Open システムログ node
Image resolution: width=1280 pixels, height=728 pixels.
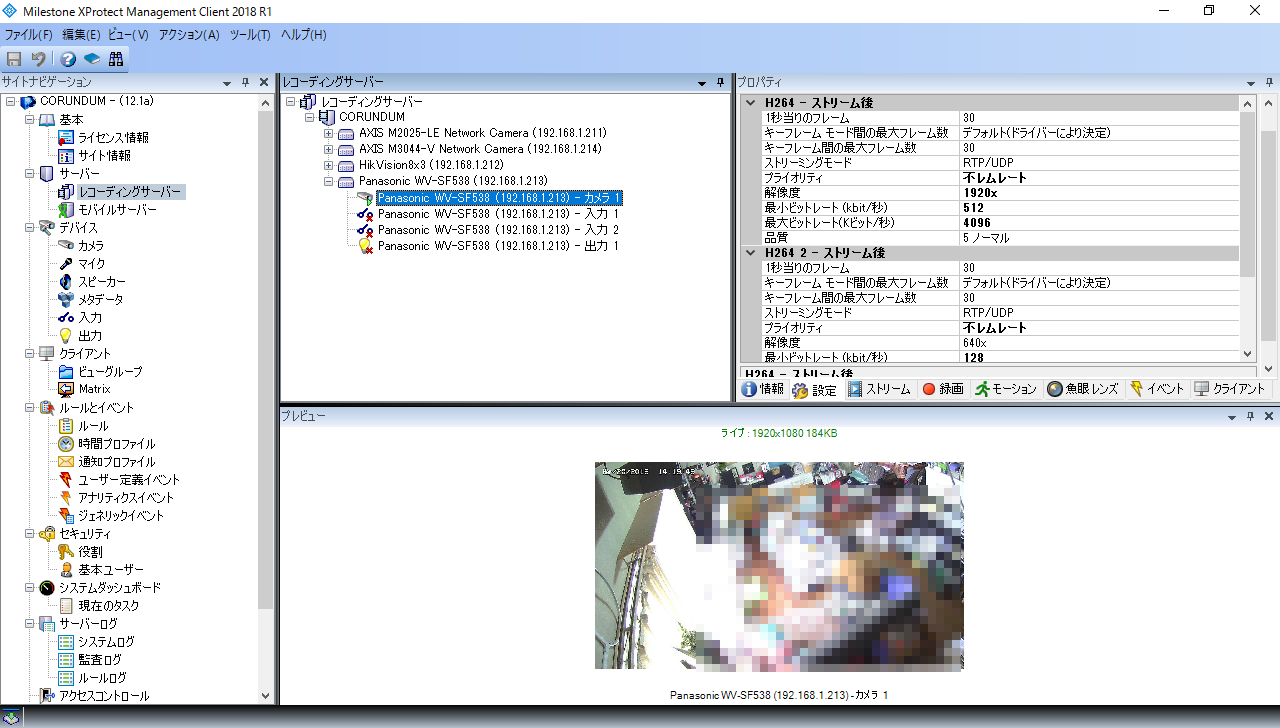[x=106, y=642]
